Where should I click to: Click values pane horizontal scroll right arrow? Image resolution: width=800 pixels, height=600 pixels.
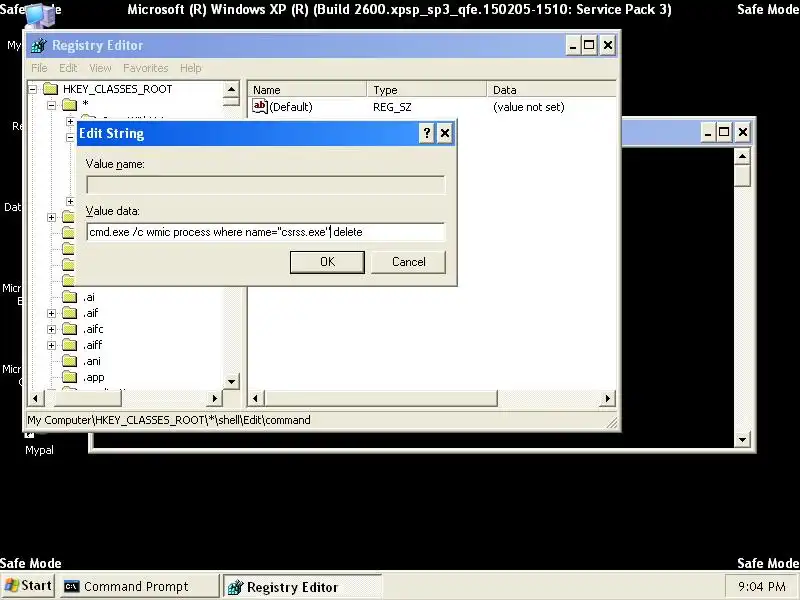click(x=608, y=398)
